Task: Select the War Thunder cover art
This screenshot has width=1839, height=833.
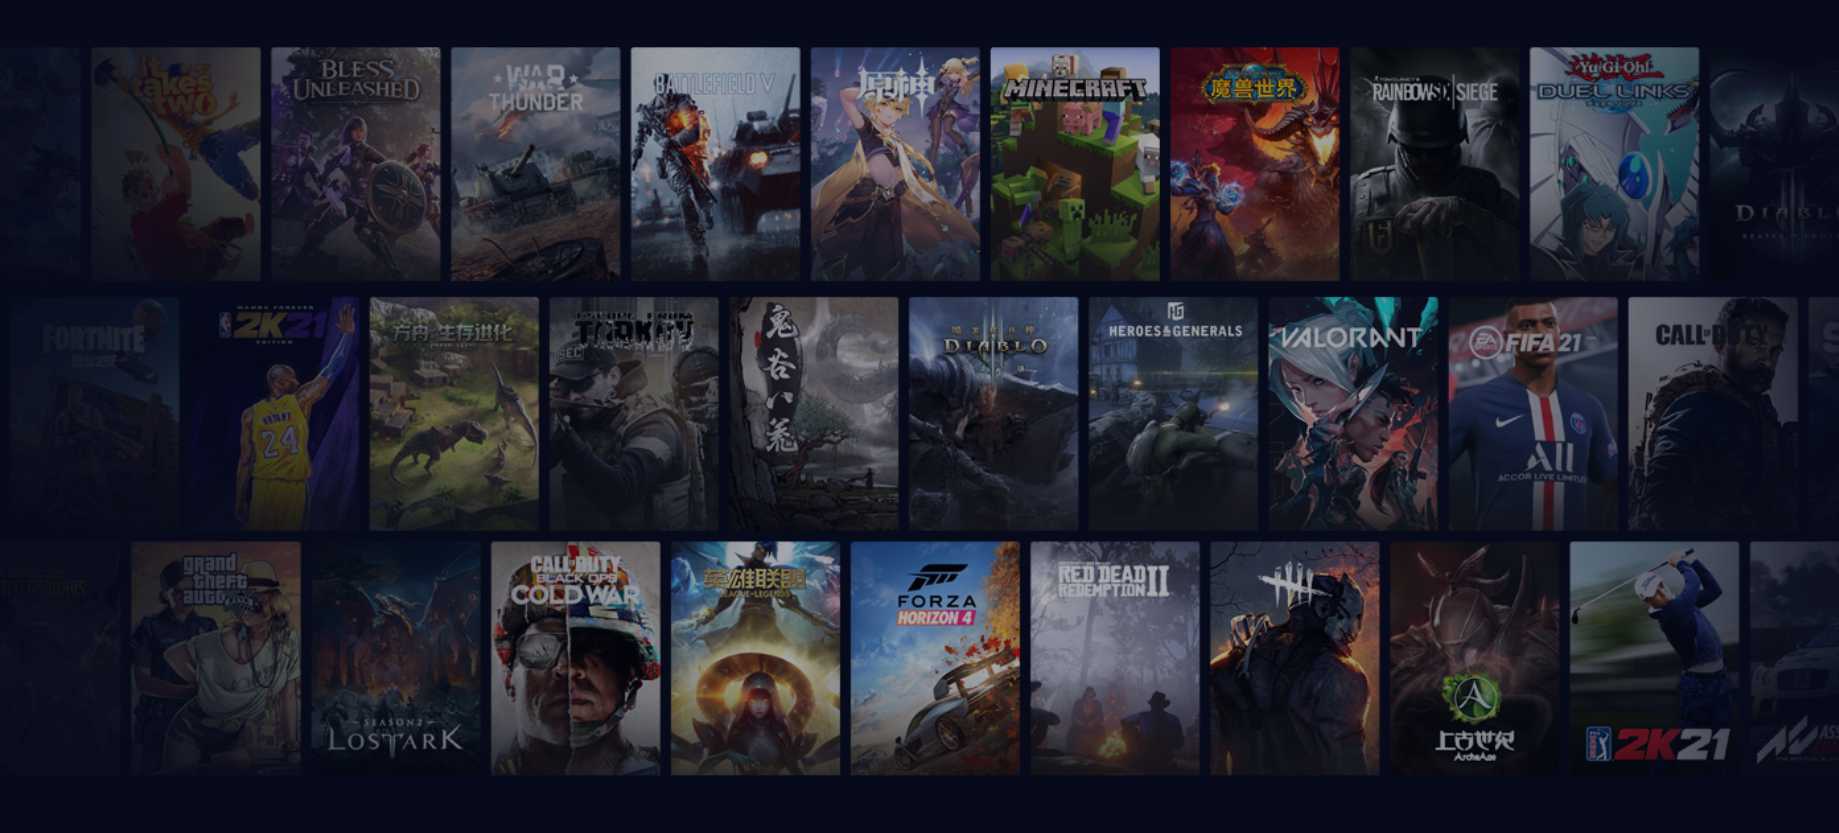Action: click(x=535, y=164)
